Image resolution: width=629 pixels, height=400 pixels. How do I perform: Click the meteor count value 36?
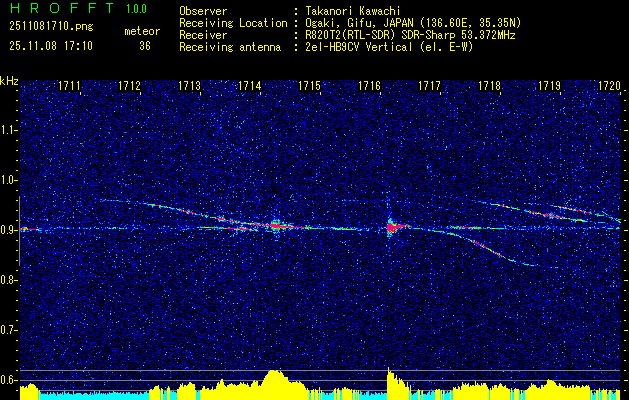[x=145, y=46]
